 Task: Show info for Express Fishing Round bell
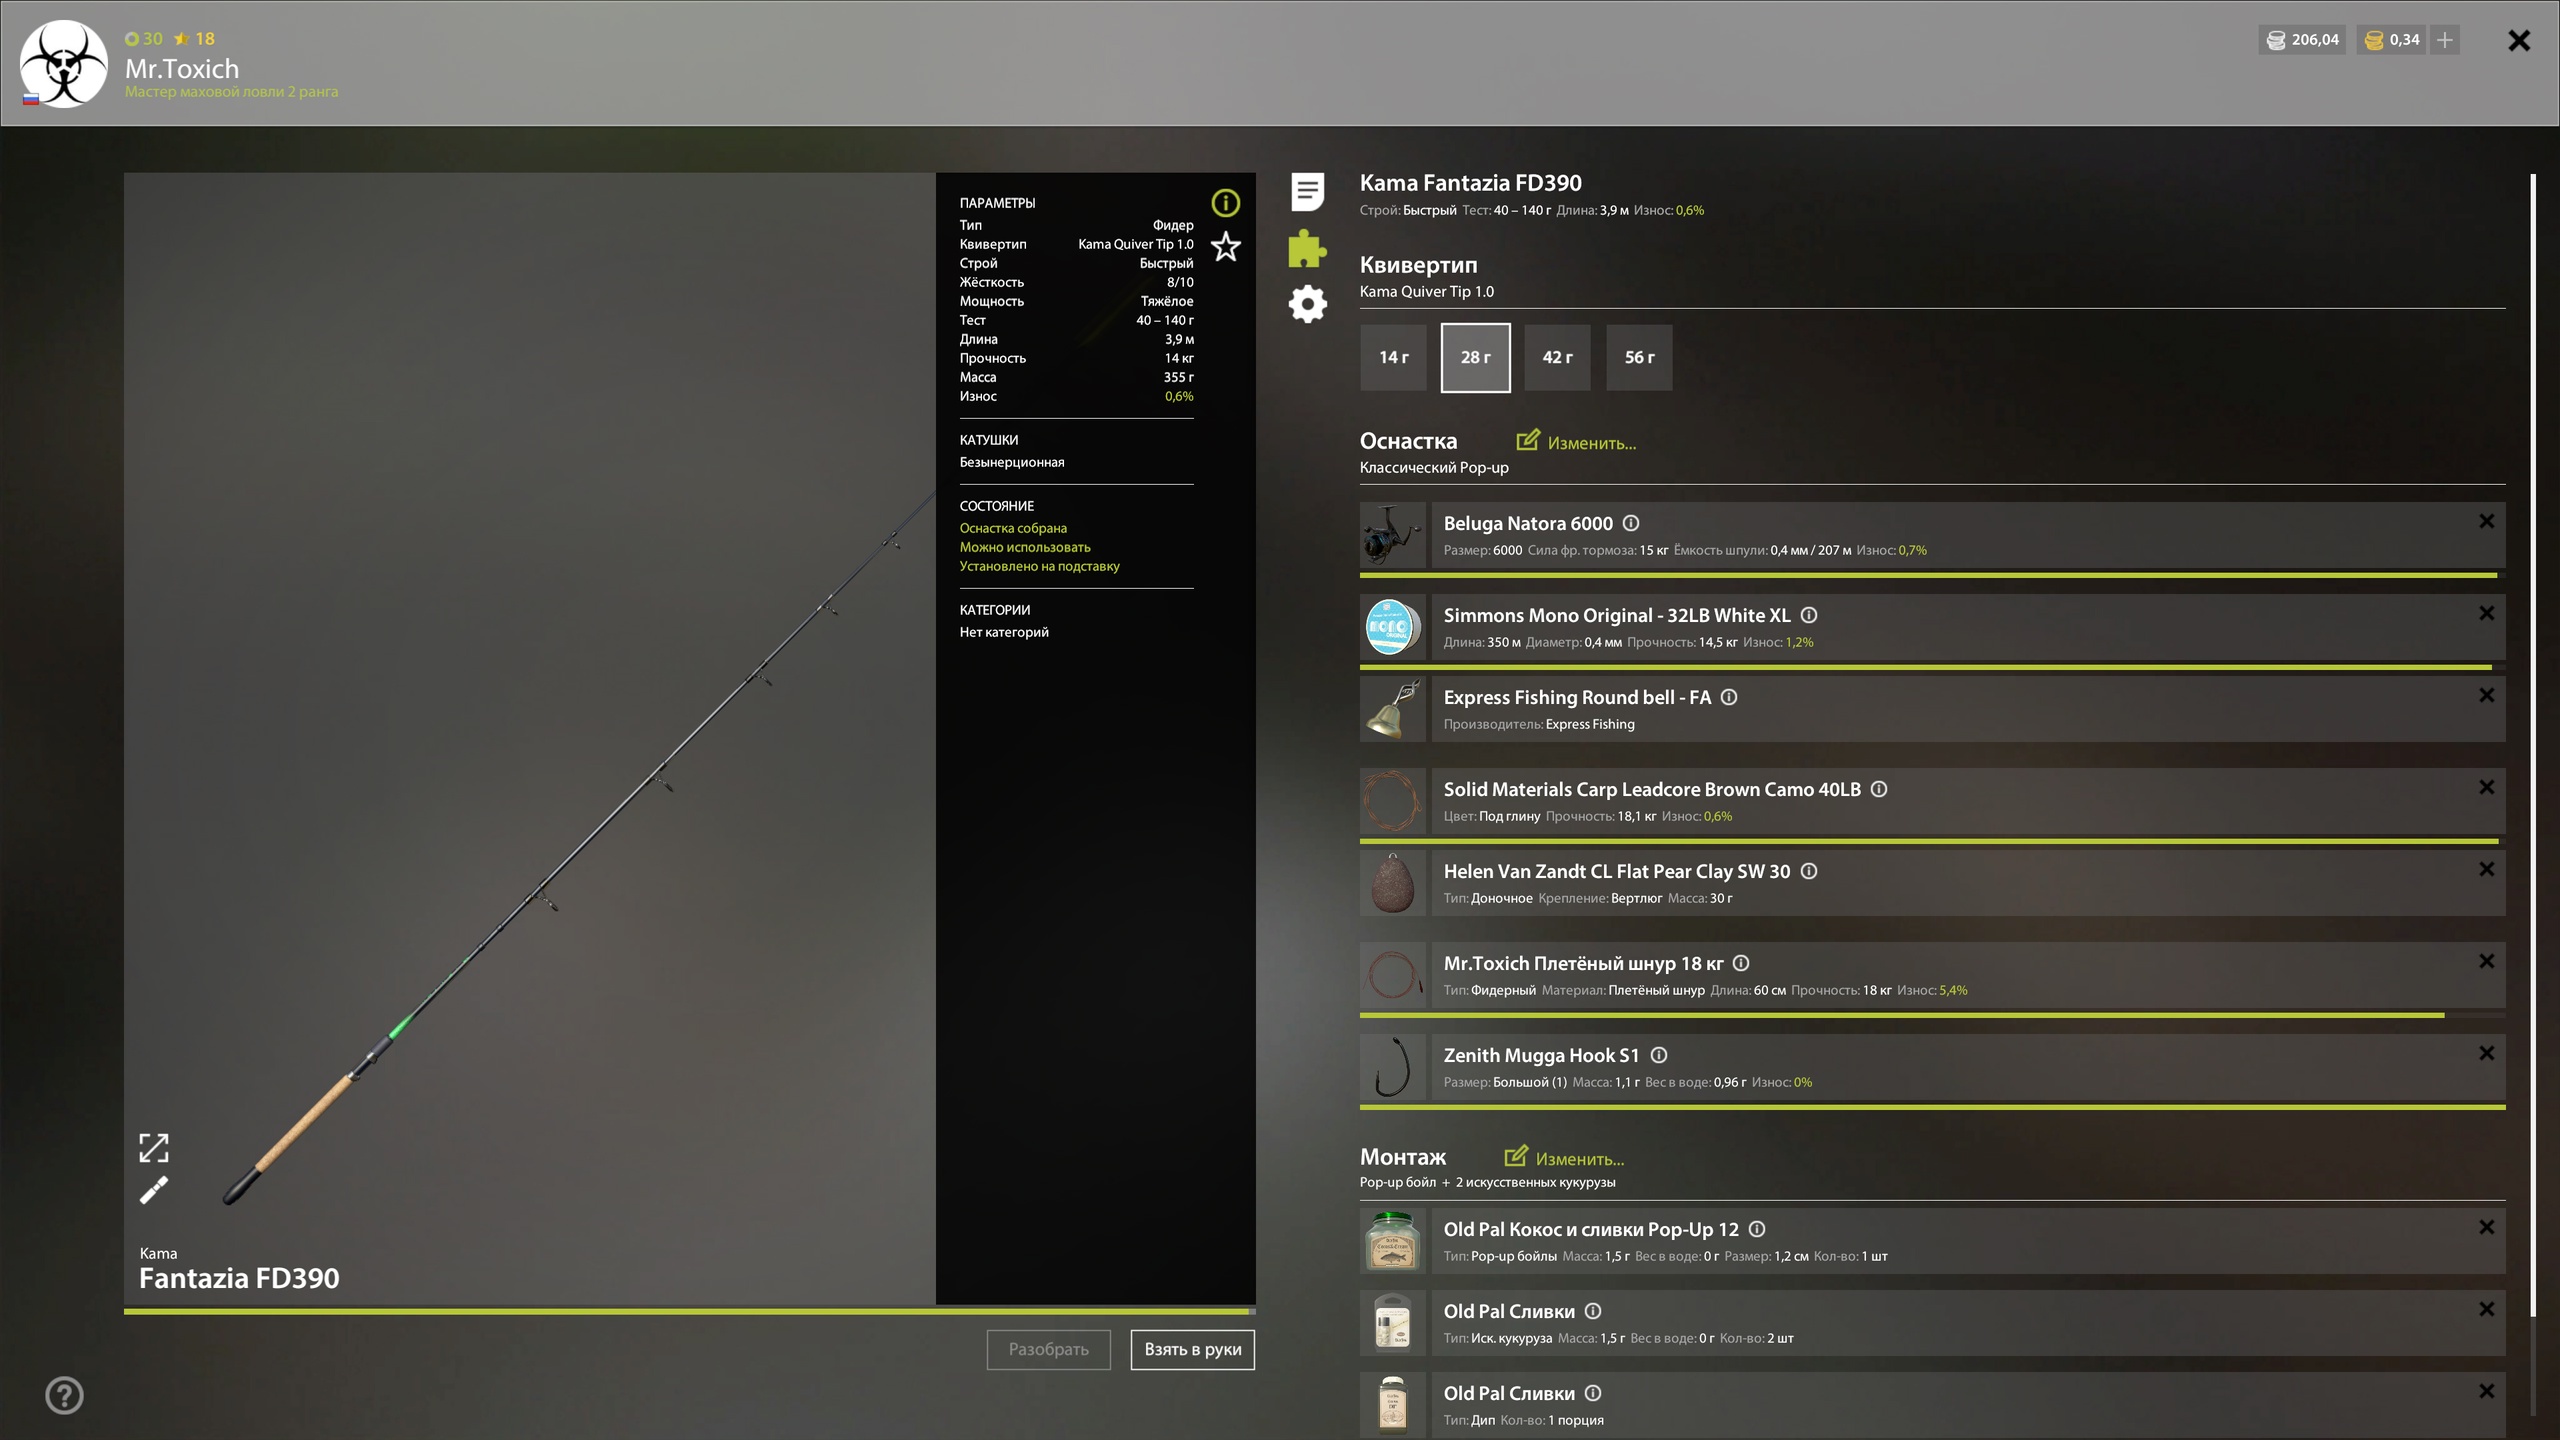(1729, 697)
